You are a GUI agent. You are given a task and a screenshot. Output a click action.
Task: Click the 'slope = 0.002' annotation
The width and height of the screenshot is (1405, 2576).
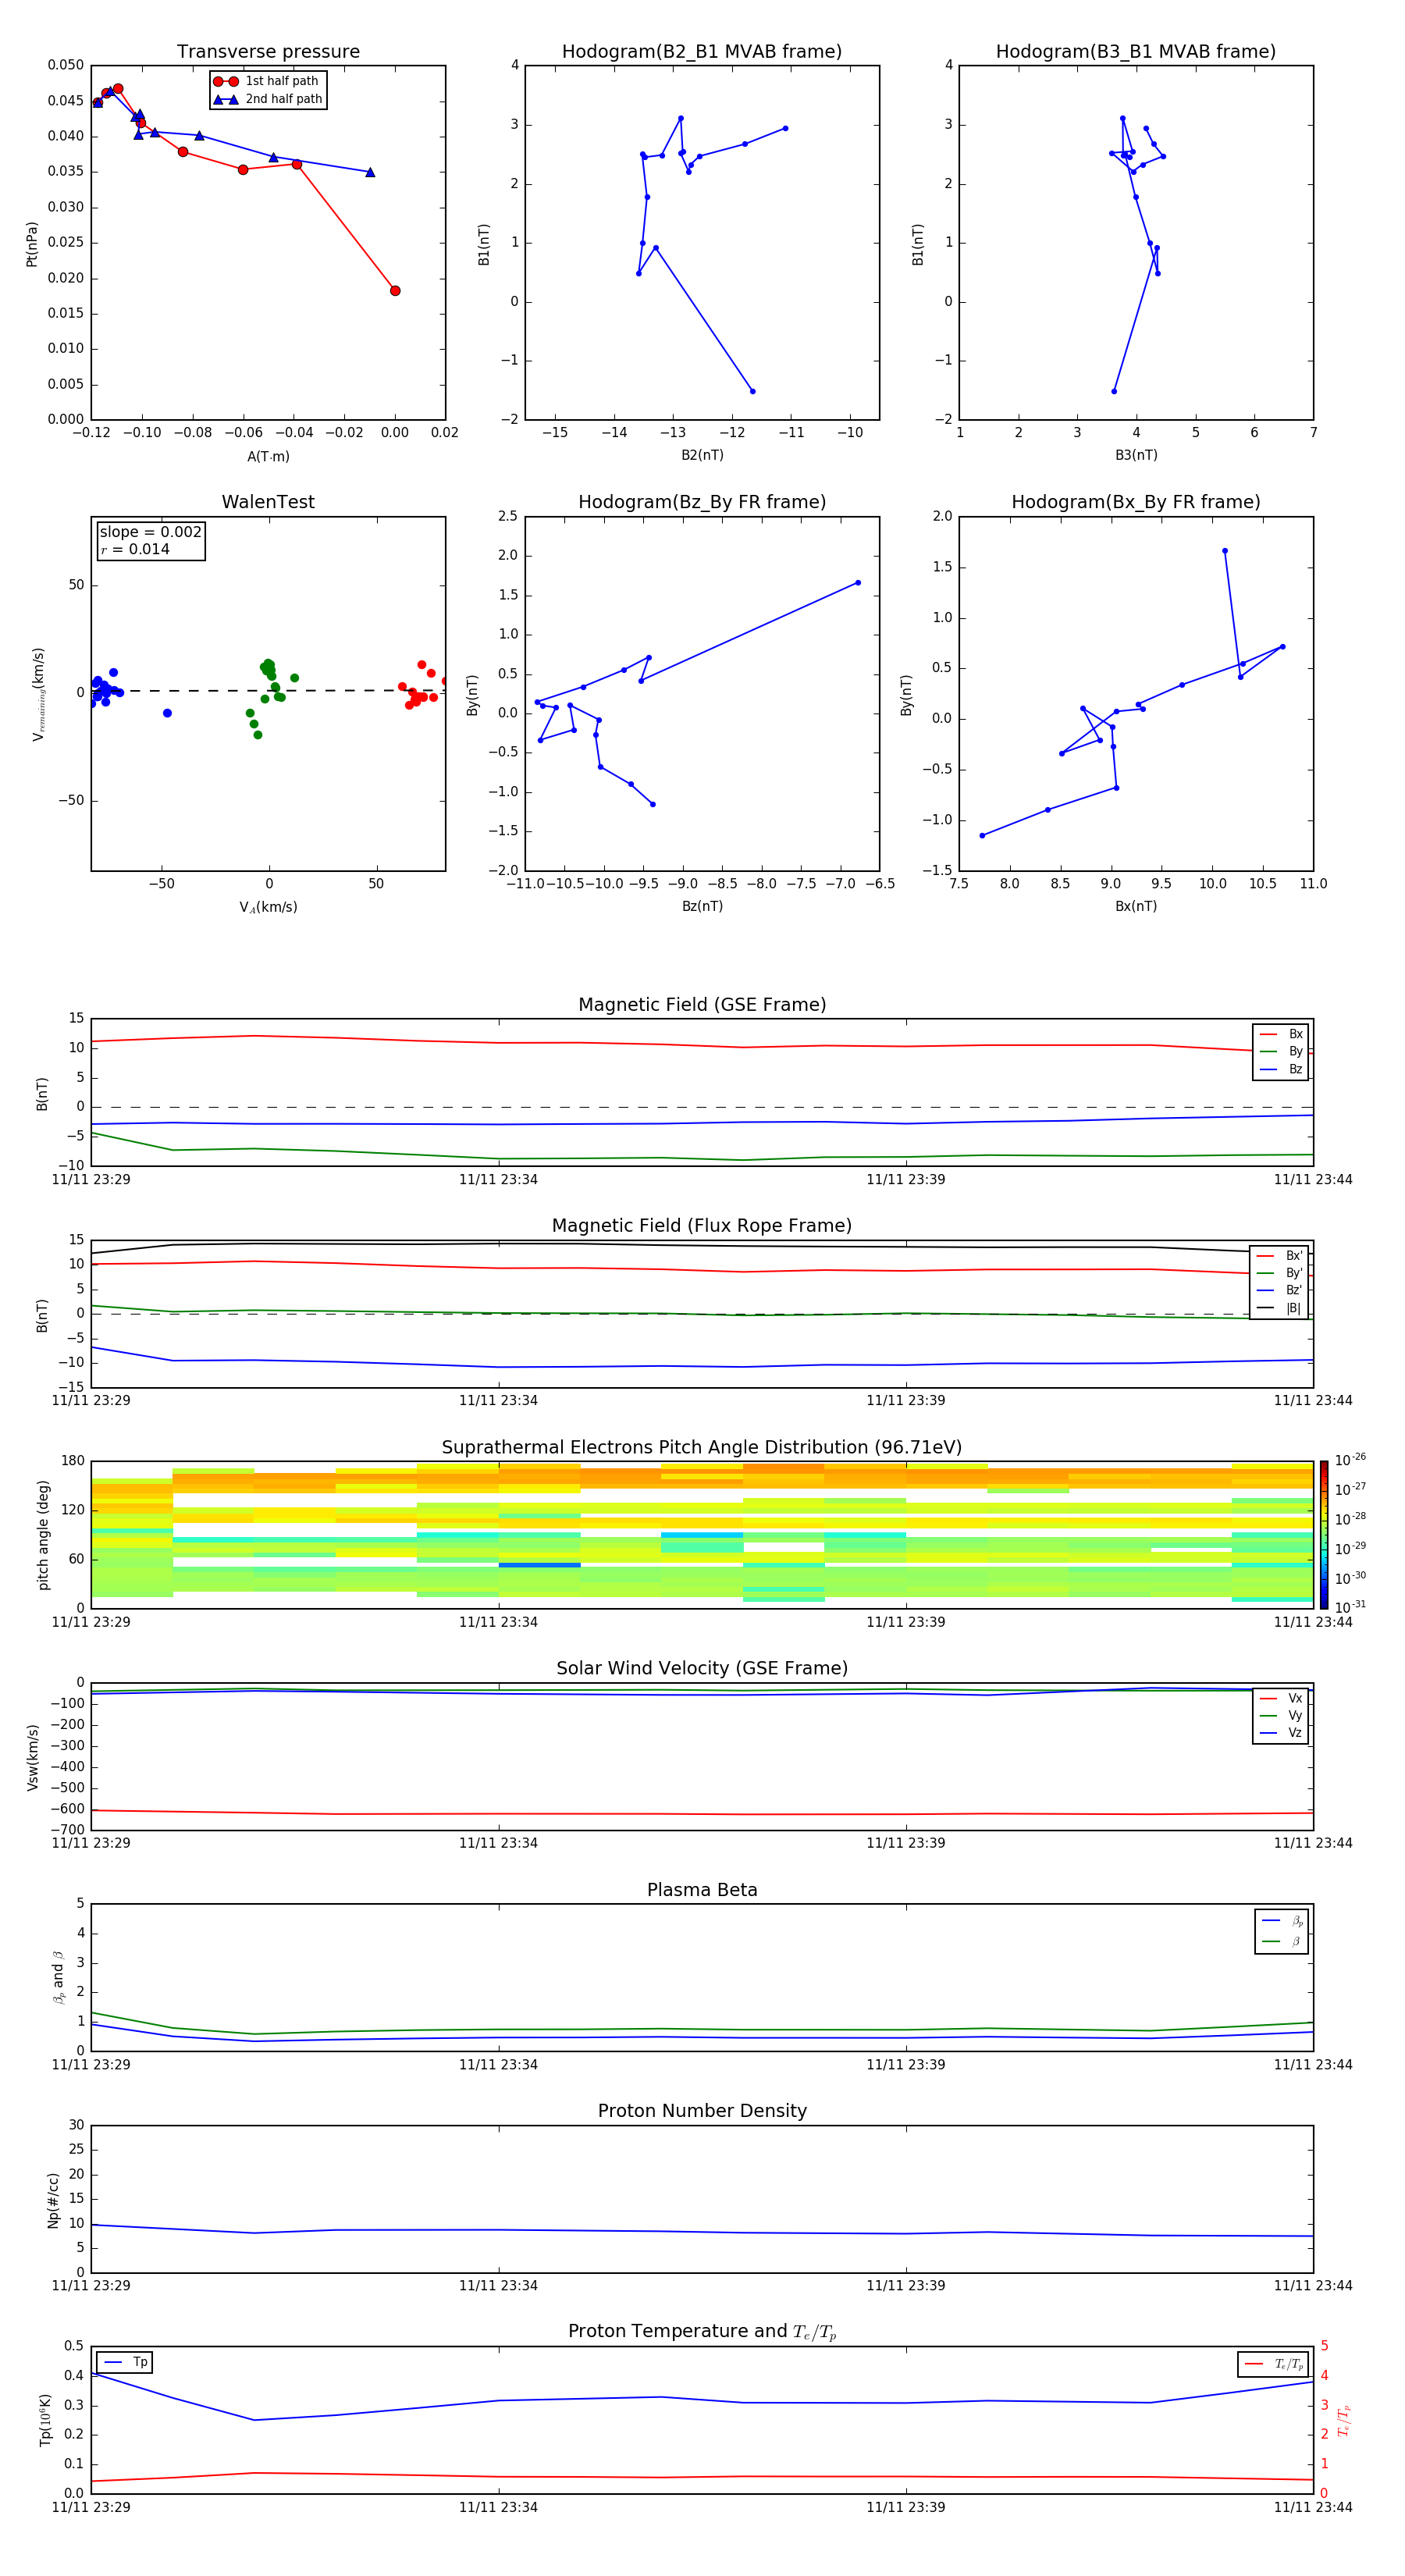pyautogui.click(x=150, y=532)
